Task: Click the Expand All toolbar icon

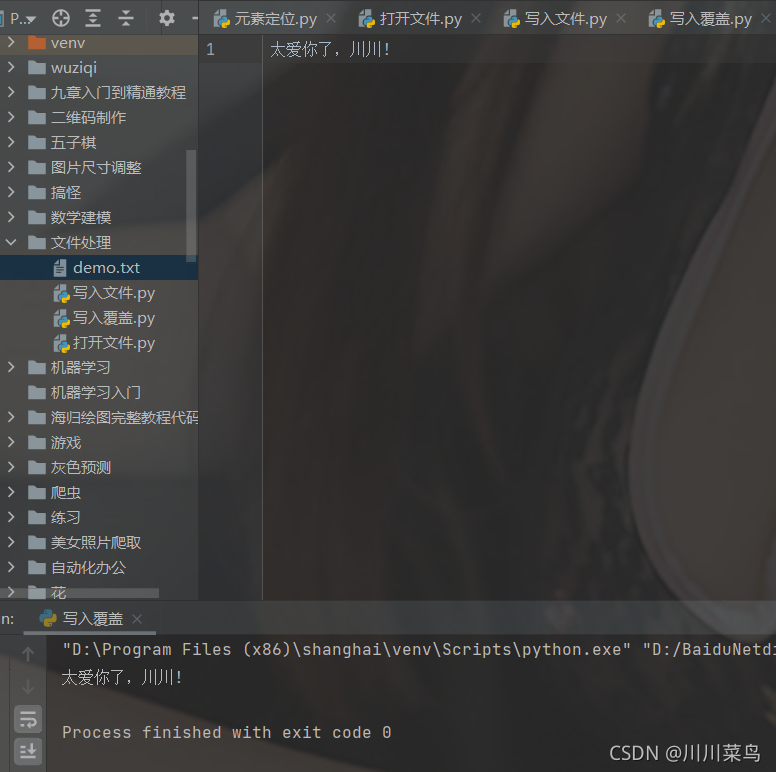Action: [93, 18]
